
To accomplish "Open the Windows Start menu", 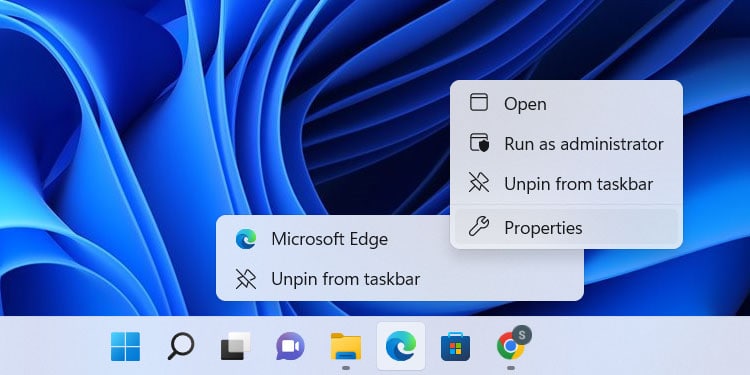I will coord(125,346).
